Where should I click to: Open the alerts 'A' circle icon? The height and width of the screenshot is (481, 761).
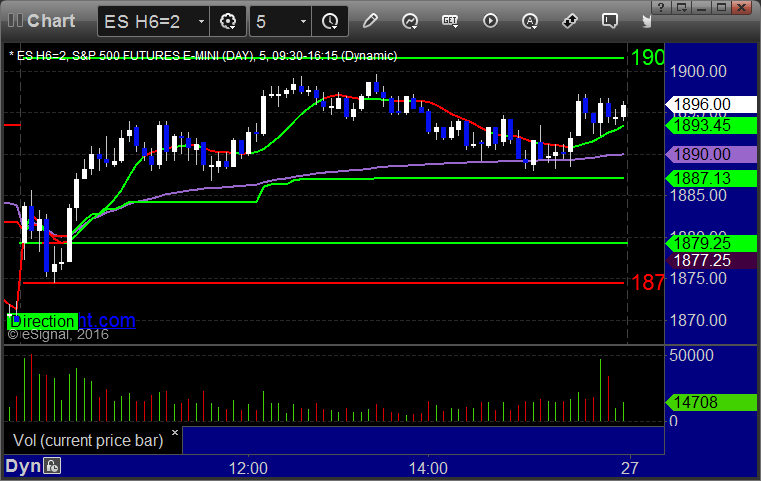click(x=530, y=21)
